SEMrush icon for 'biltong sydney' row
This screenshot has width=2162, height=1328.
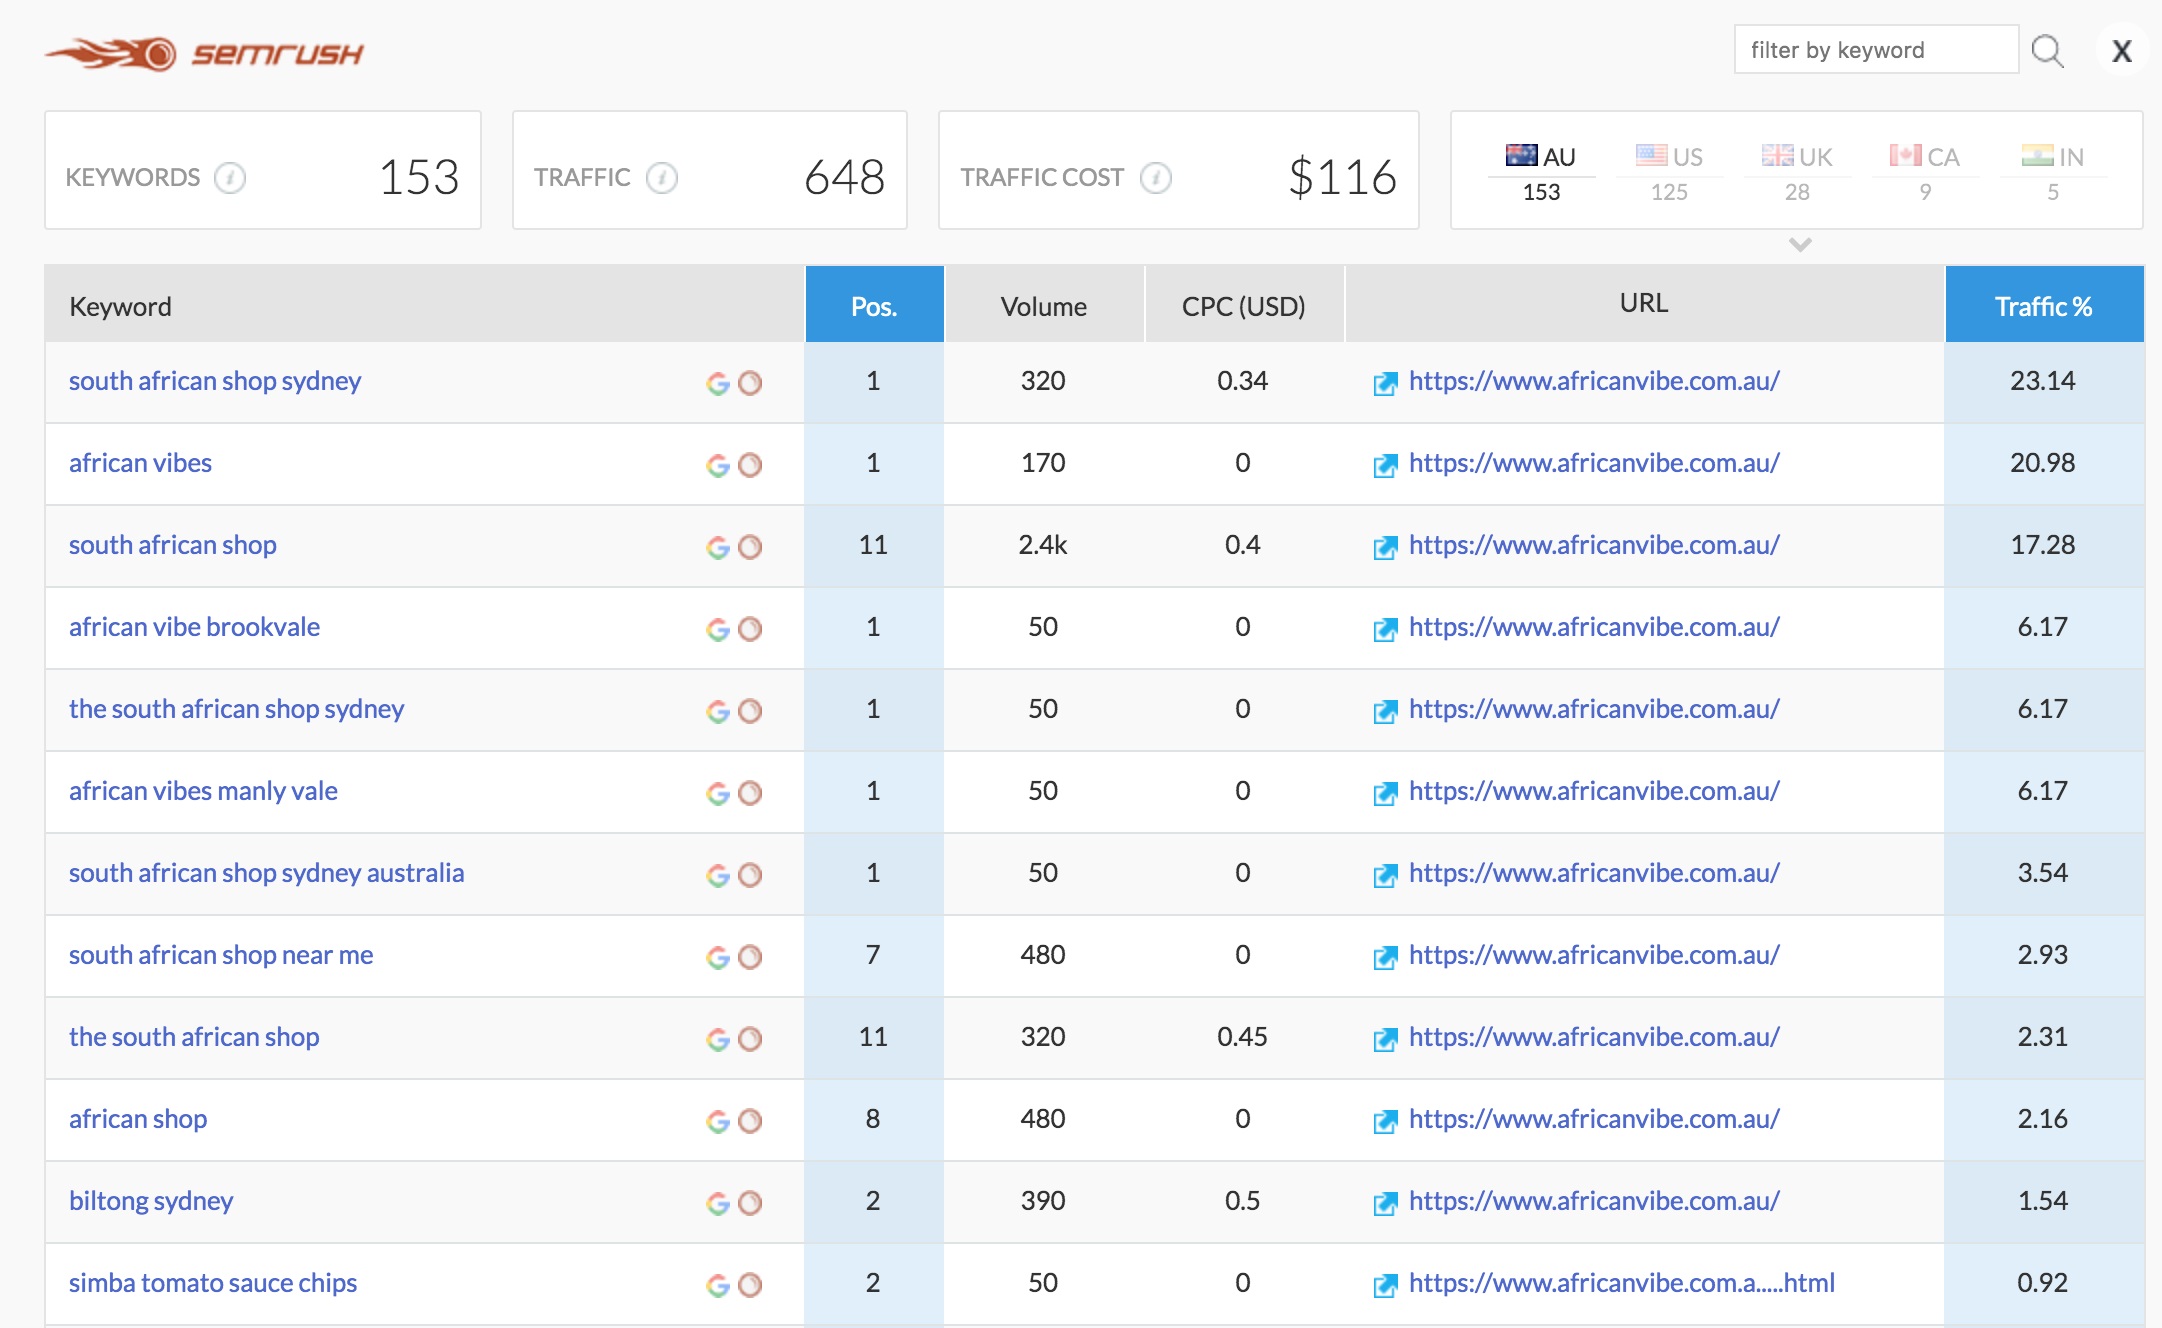(750, 1203)
